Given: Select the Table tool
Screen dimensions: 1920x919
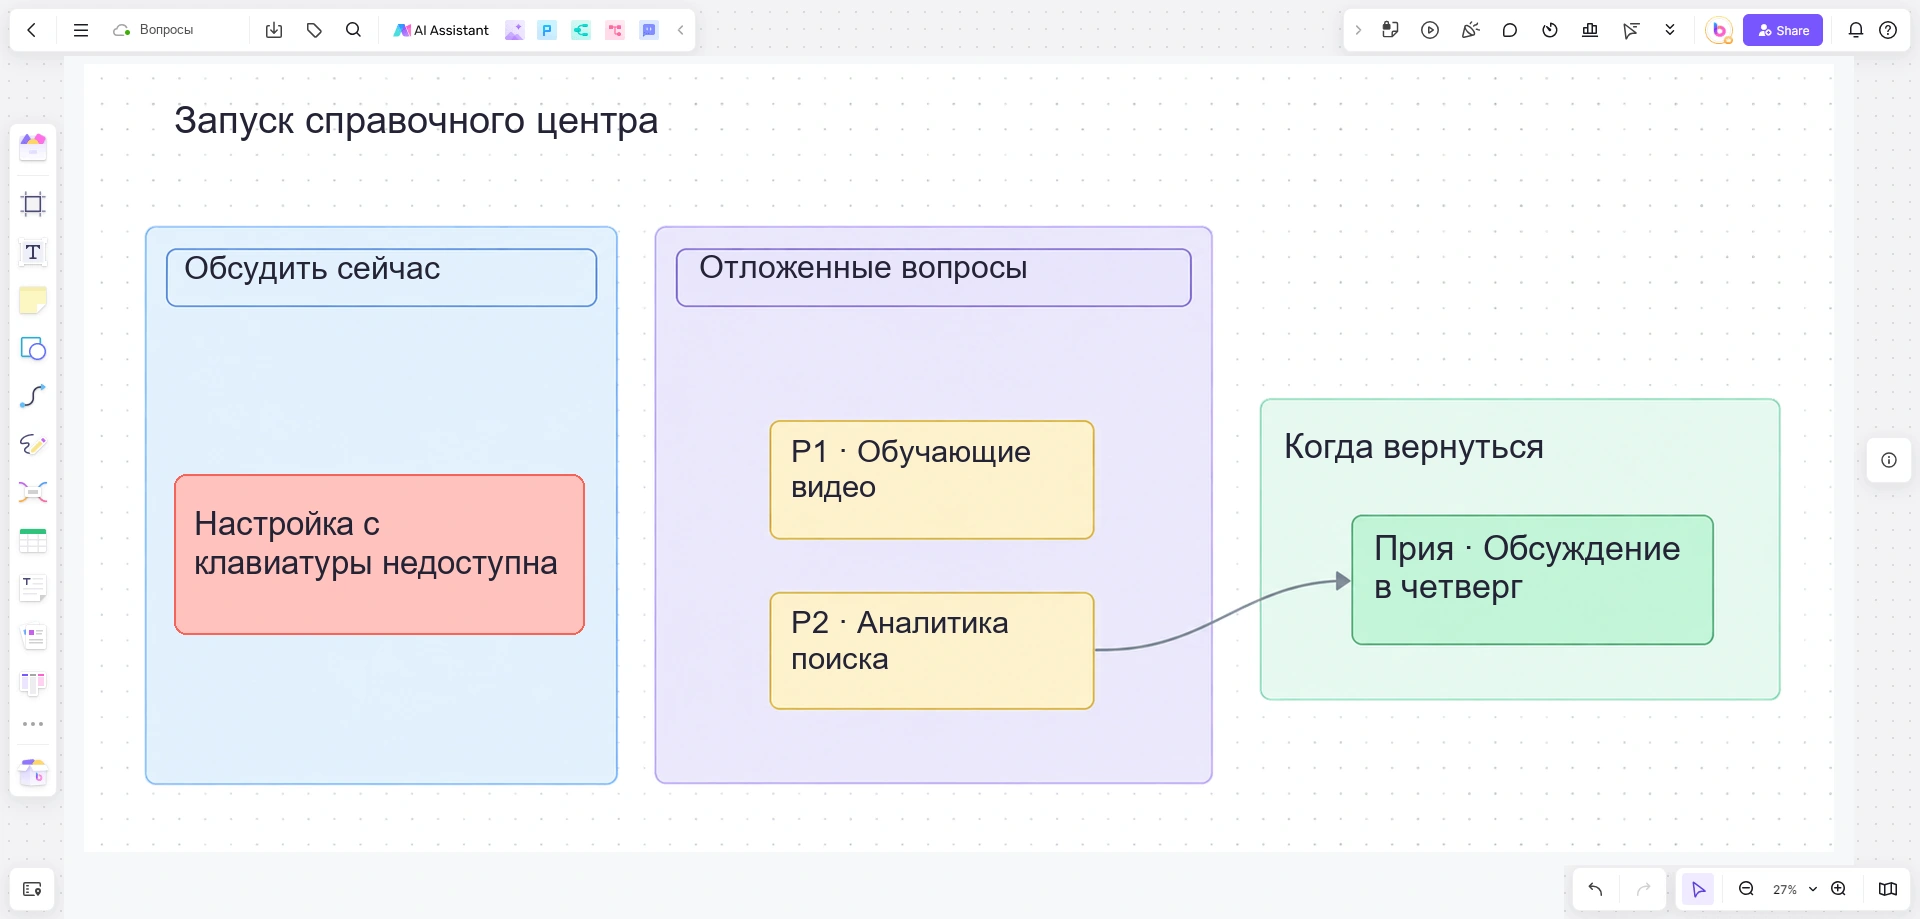Looking at the screenshot, I should click(x=33, y=541).
